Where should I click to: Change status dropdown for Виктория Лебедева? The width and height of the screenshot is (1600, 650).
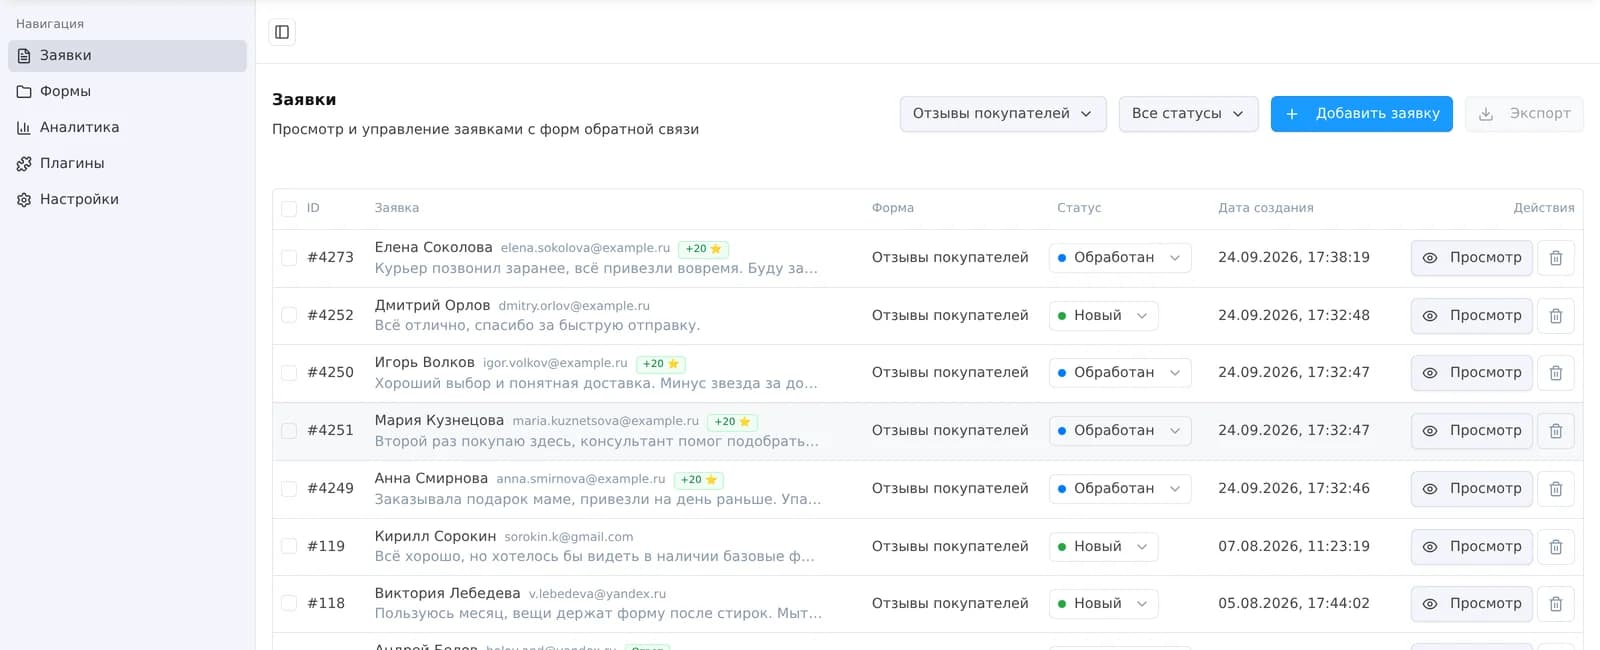point(1104,604)
